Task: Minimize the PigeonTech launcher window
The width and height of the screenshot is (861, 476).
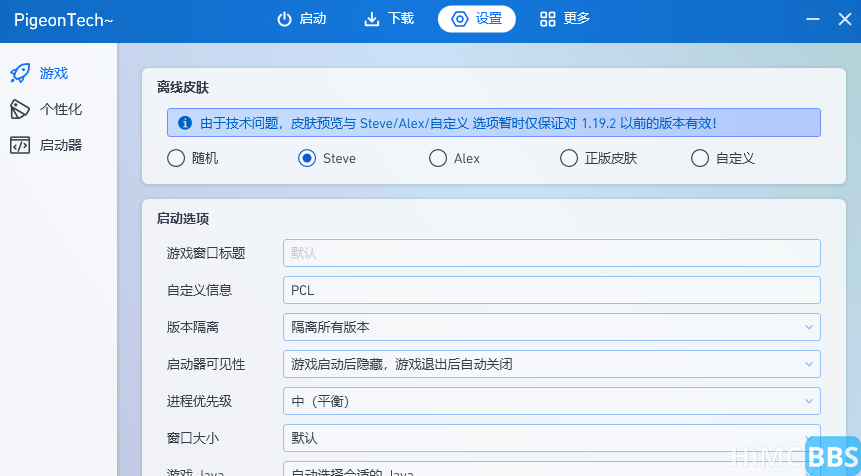Action: click(x=813, y=19)
